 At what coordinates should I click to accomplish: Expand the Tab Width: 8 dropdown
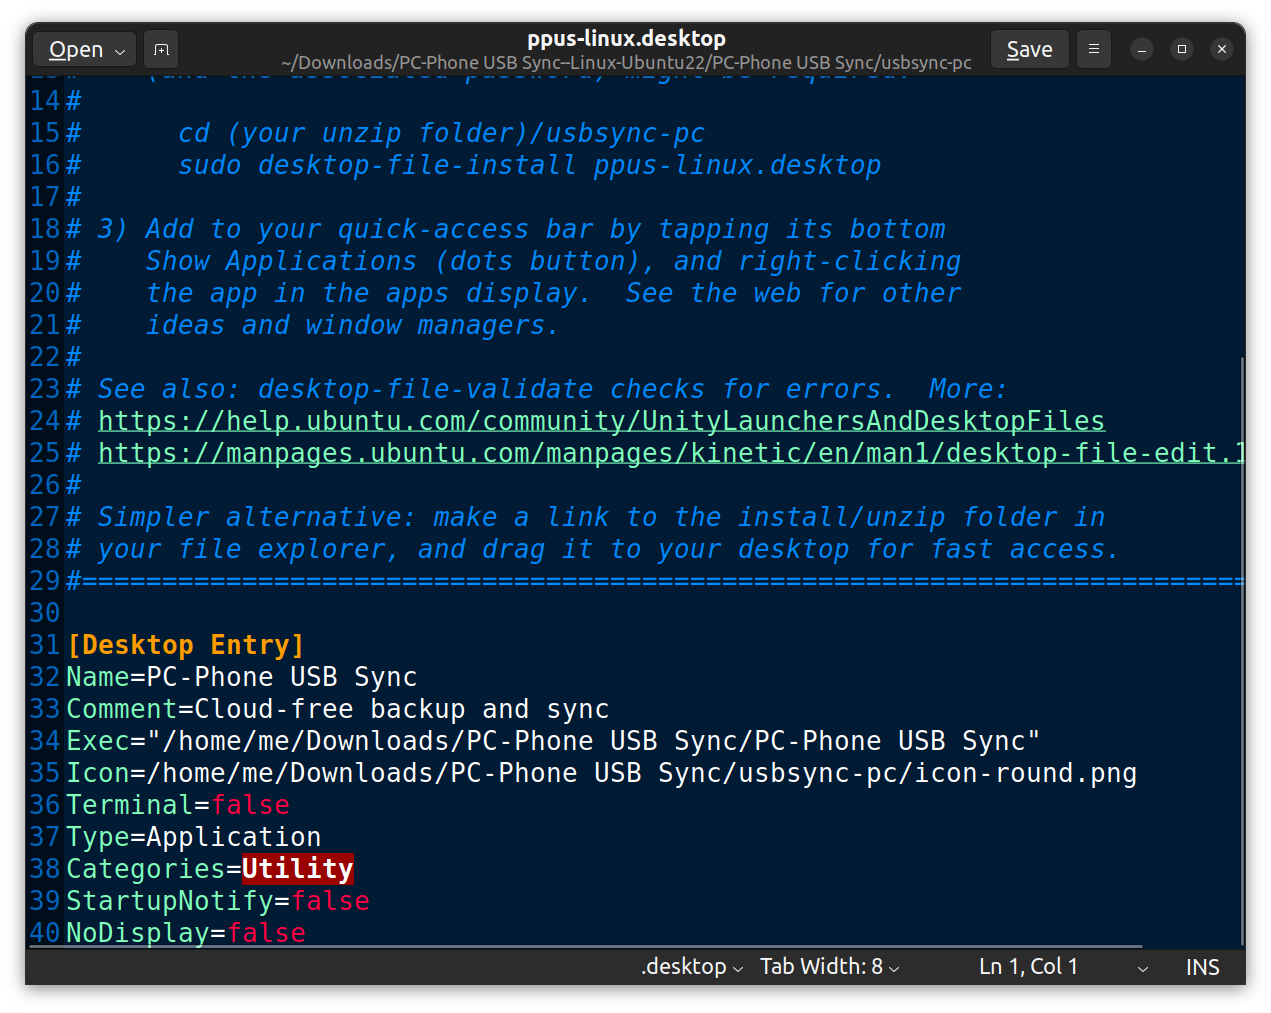point(829,966)
